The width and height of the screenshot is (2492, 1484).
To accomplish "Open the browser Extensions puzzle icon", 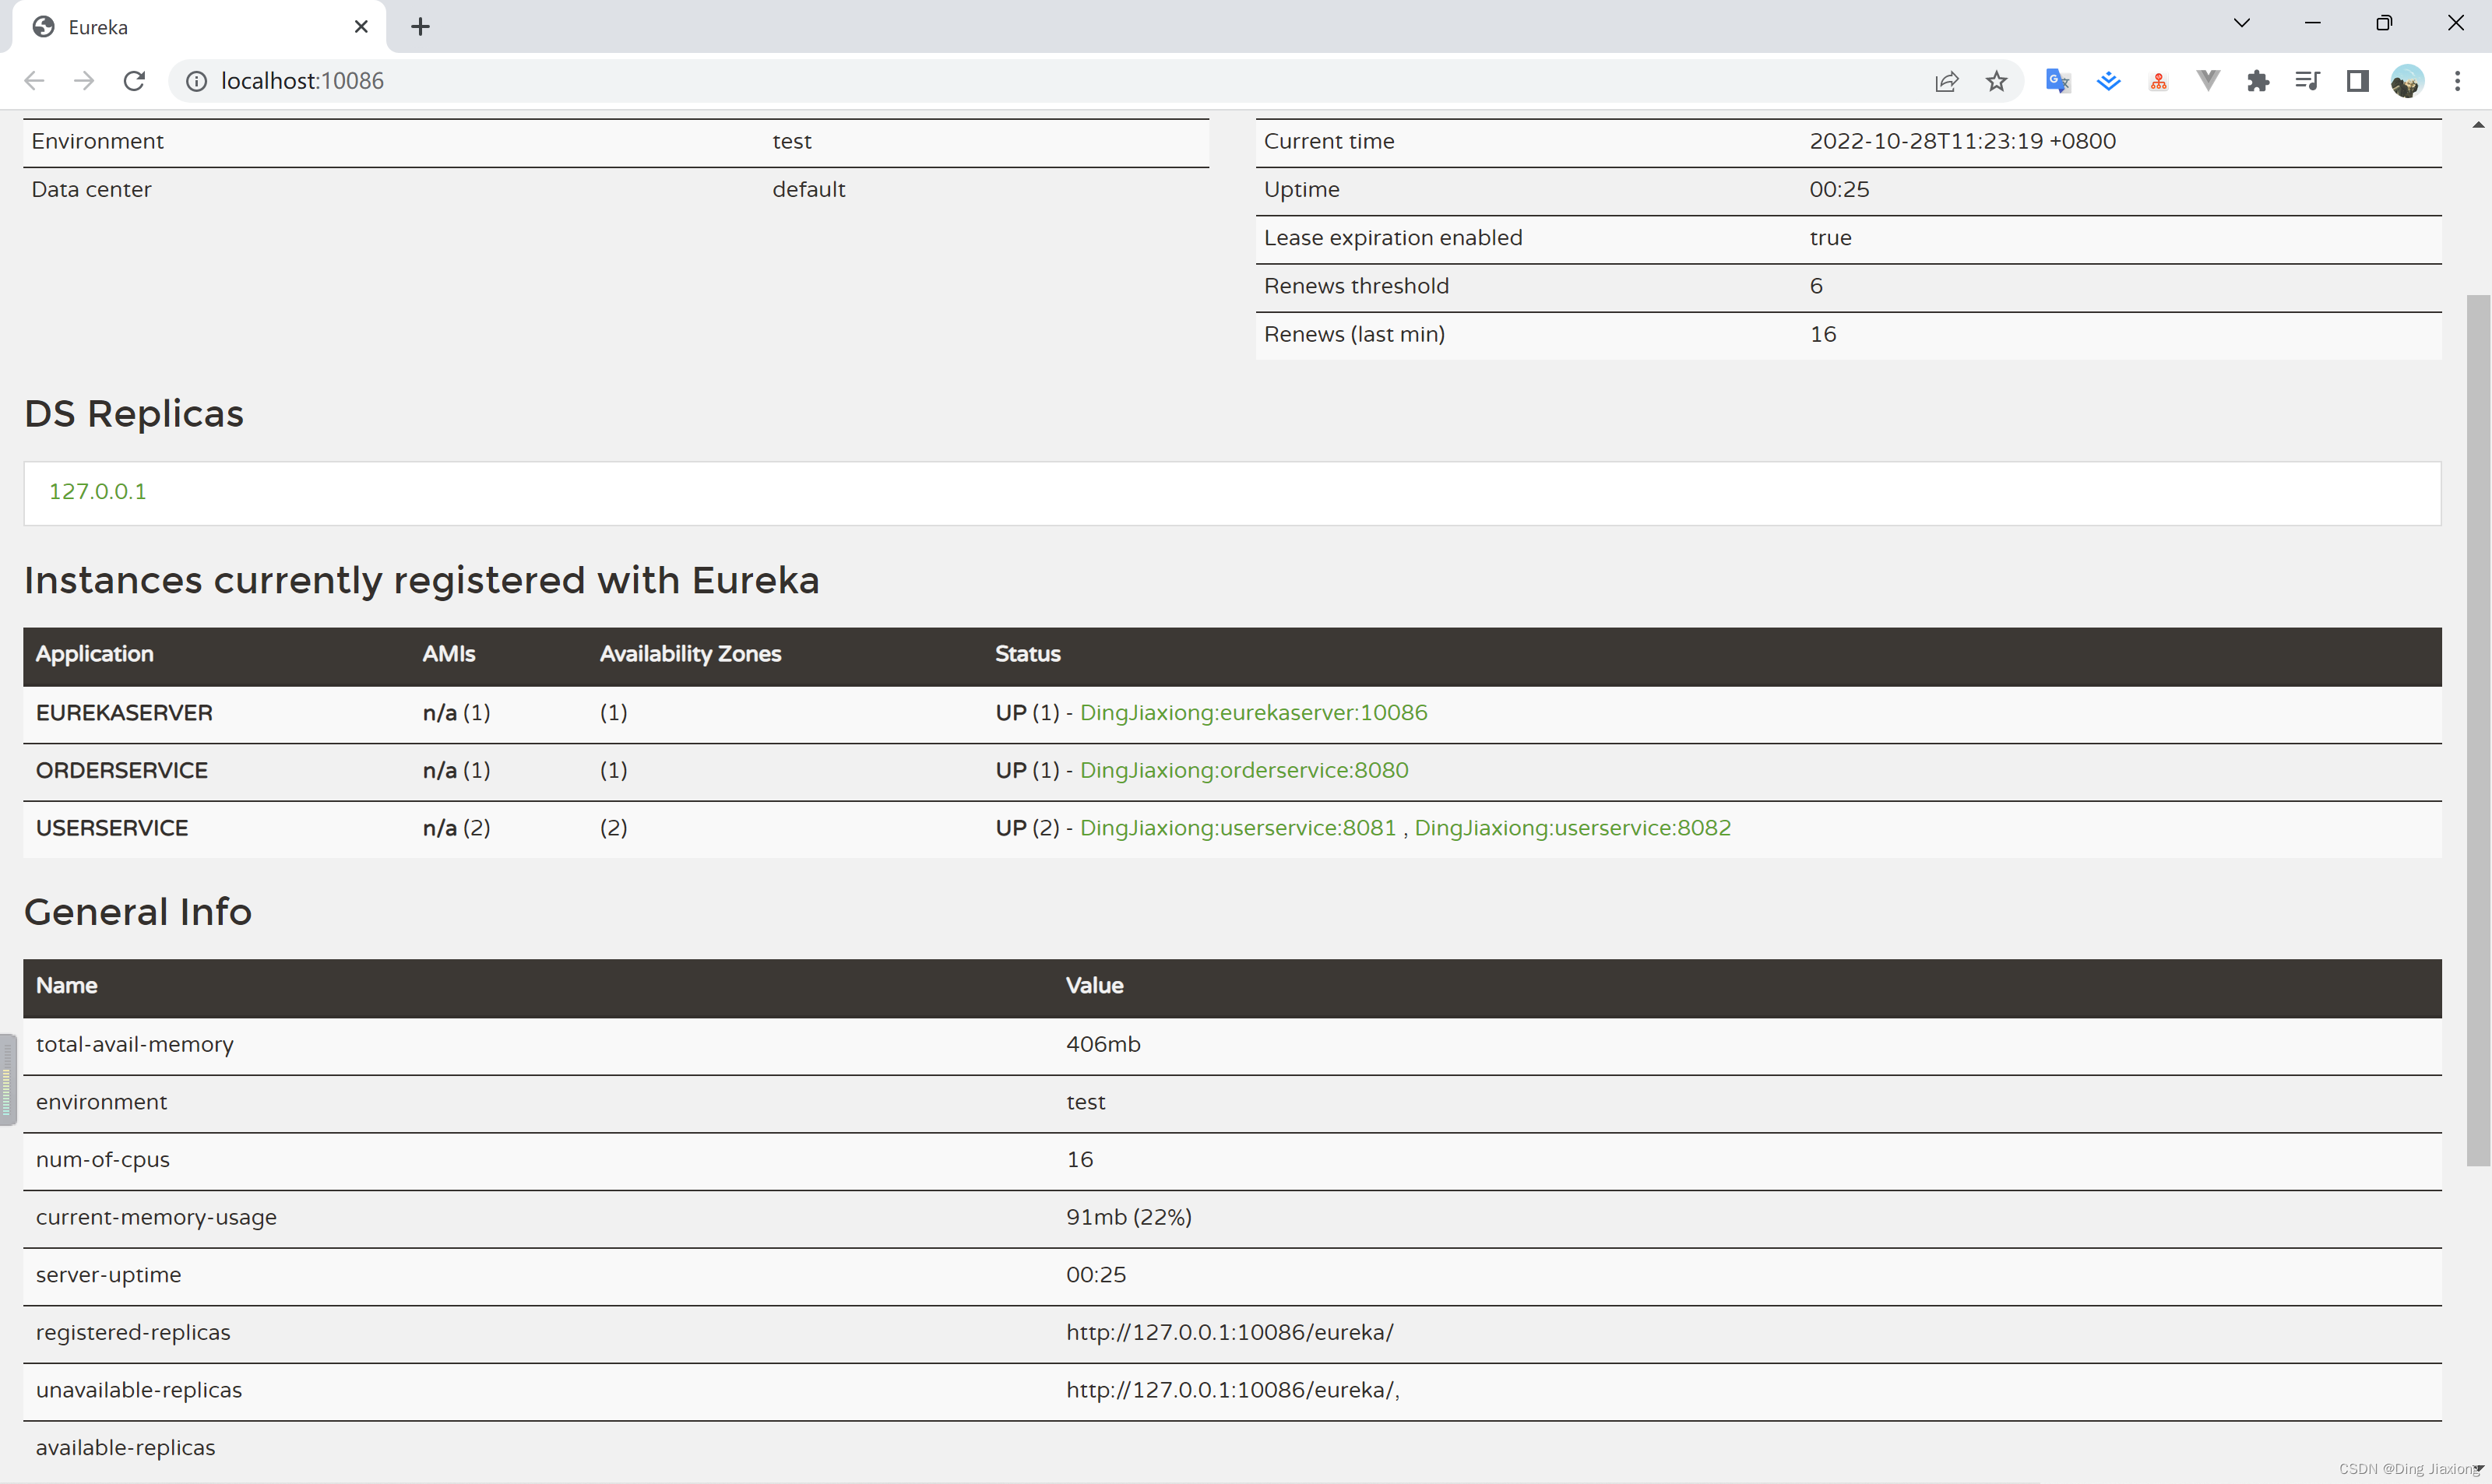I will coord(2258,81).
